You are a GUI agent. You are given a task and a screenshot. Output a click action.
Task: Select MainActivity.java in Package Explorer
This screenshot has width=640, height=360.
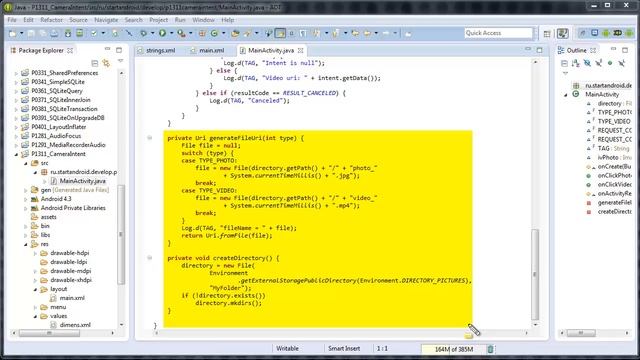coord(82,181)
